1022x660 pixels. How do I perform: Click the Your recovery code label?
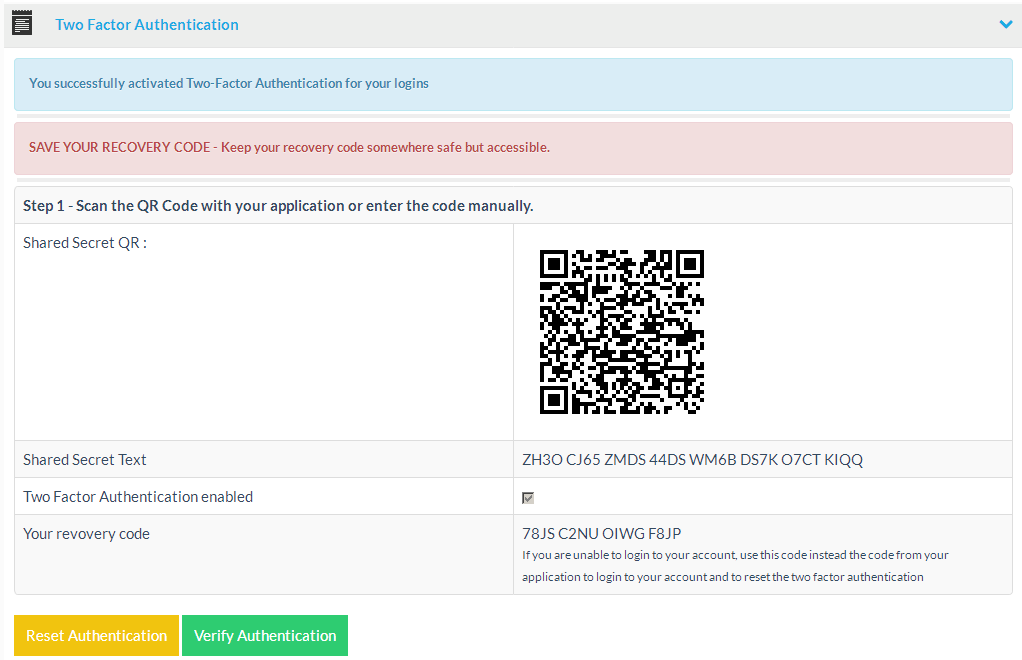click(86, 534)
